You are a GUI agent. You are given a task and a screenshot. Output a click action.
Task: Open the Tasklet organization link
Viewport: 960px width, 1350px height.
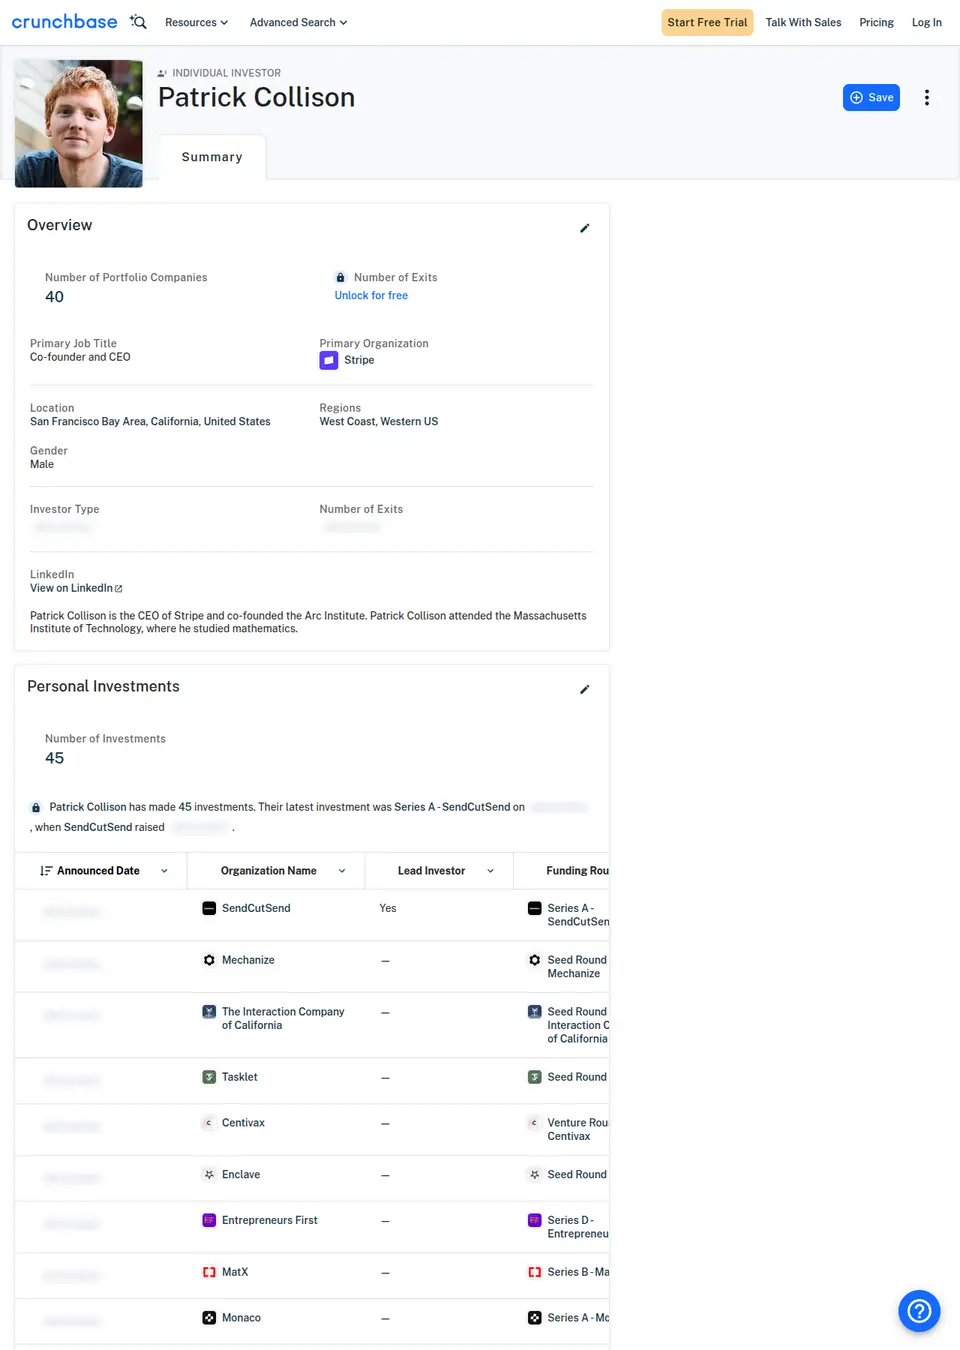[240, 1077]
